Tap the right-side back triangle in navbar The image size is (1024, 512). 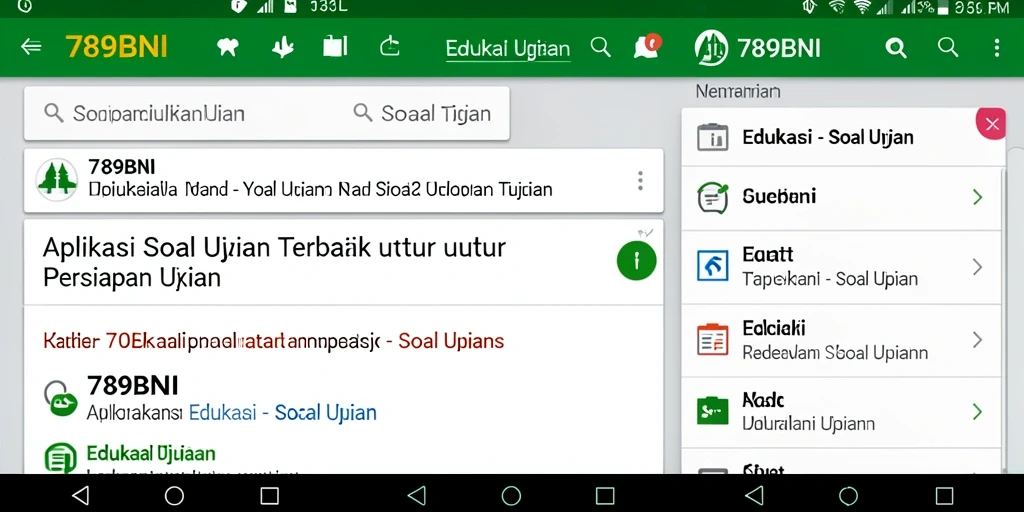754,495
